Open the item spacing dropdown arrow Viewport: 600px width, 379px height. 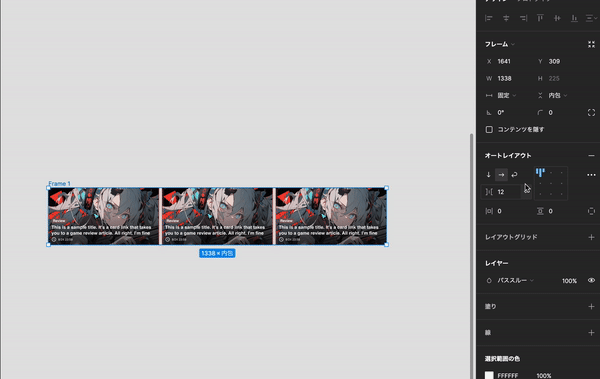(x=527, y=192)
